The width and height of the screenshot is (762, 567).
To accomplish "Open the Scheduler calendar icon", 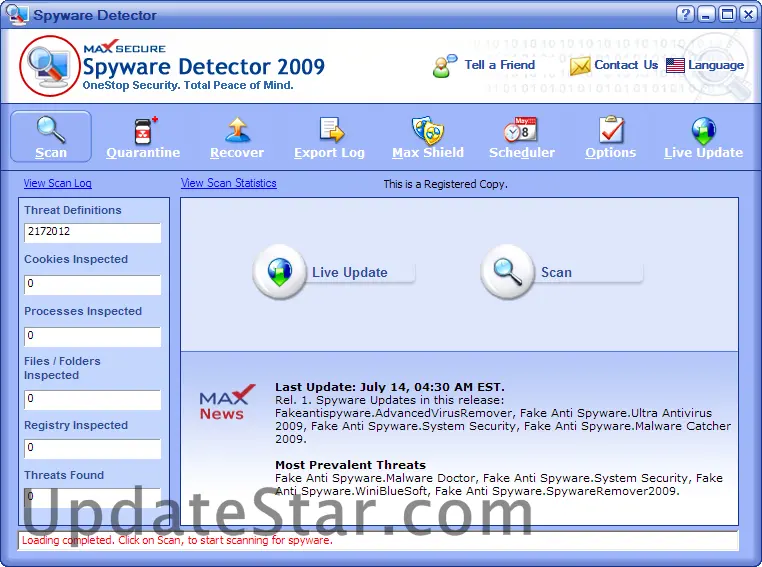I will 520,130.
